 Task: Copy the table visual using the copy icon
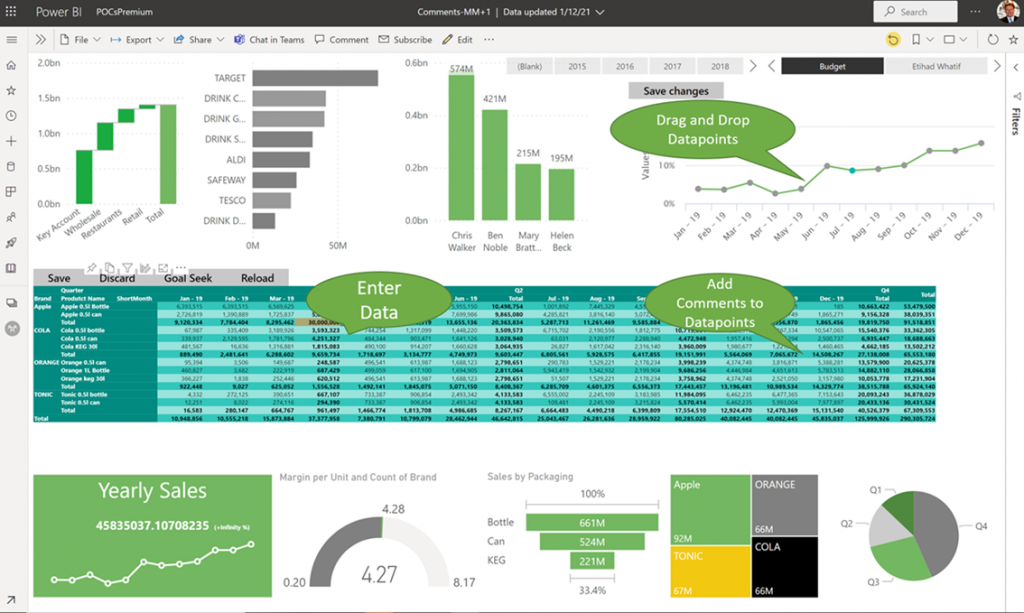click(x=110, y=268)
